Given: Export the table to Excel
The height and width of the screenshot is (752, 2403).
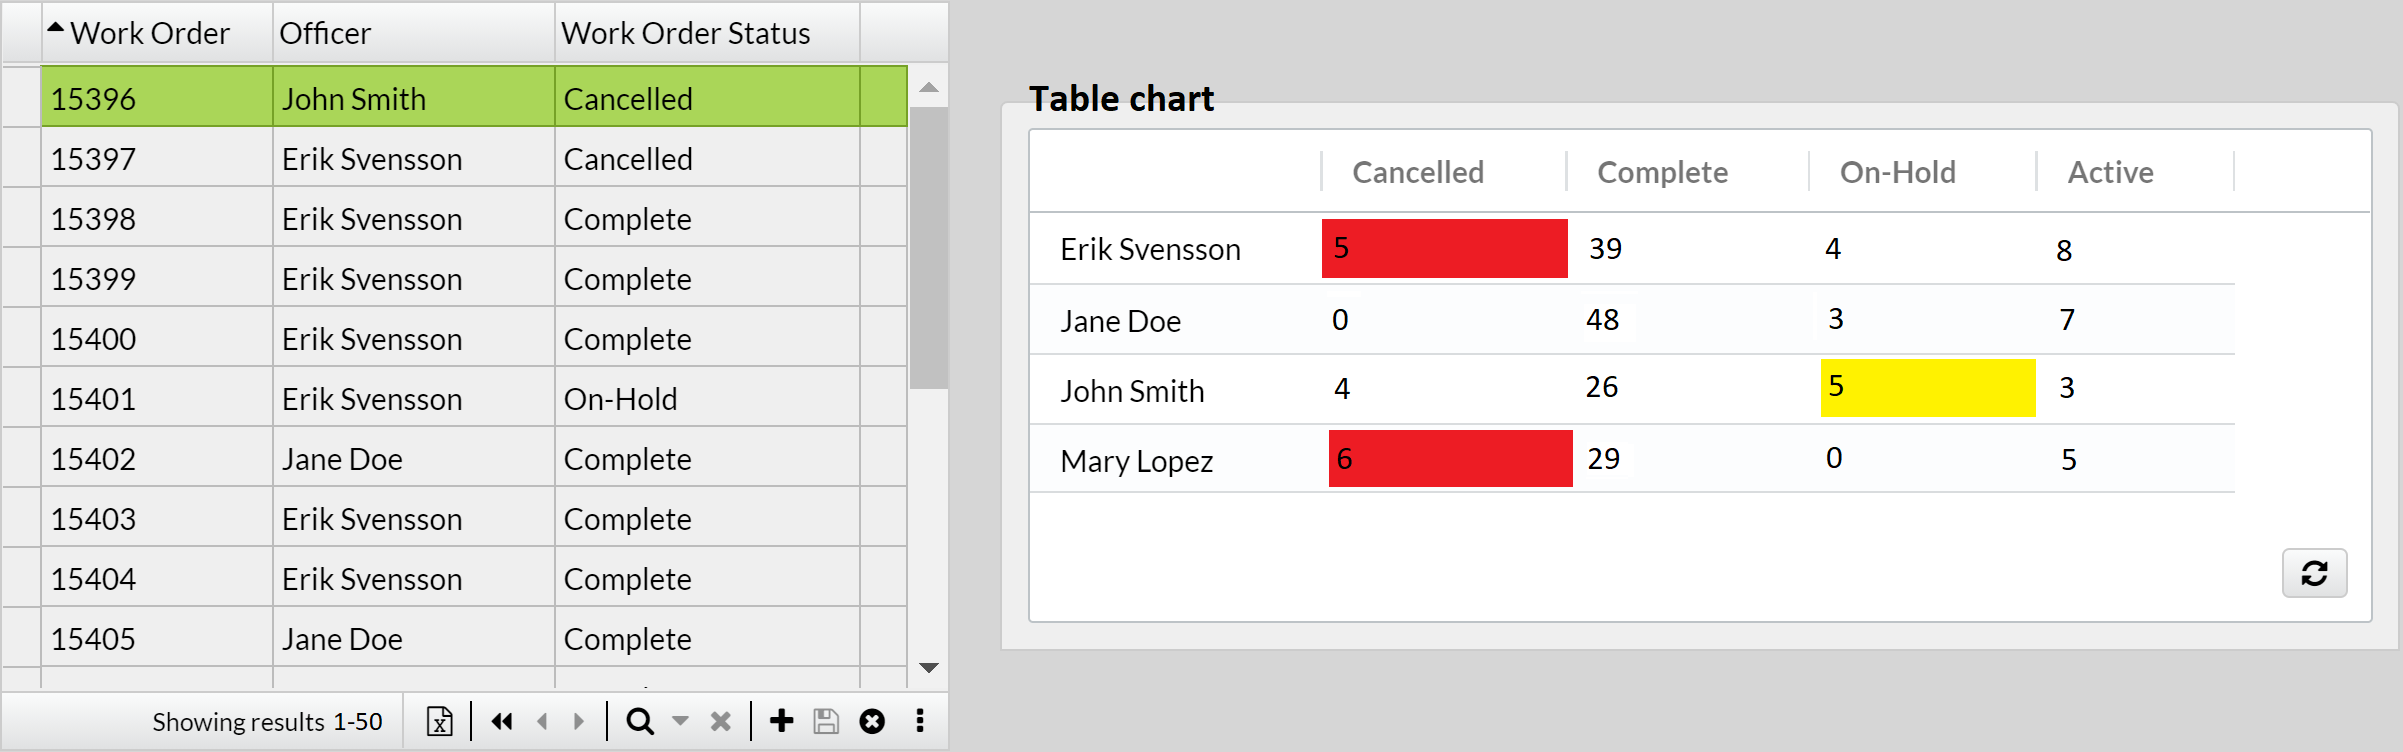Looking at the screenshot, I should click(x=438, y=720).
